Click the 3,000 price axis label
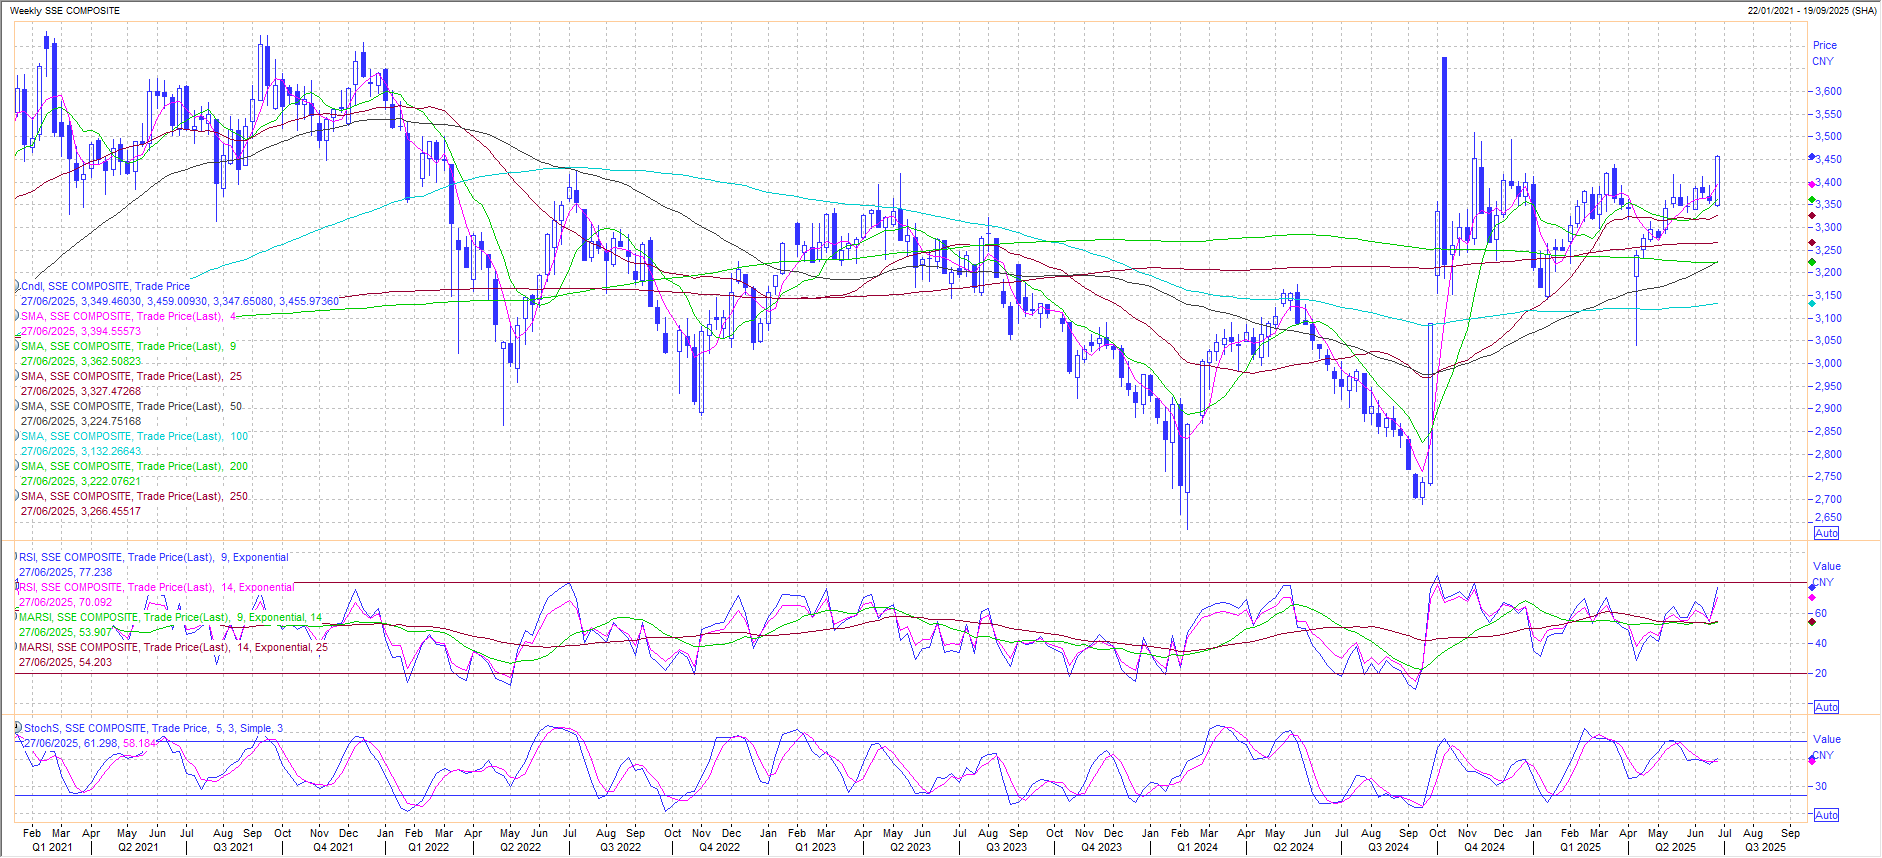Image resolution: width=1882 pixels, height=858 pixels. coord(1828,363)
